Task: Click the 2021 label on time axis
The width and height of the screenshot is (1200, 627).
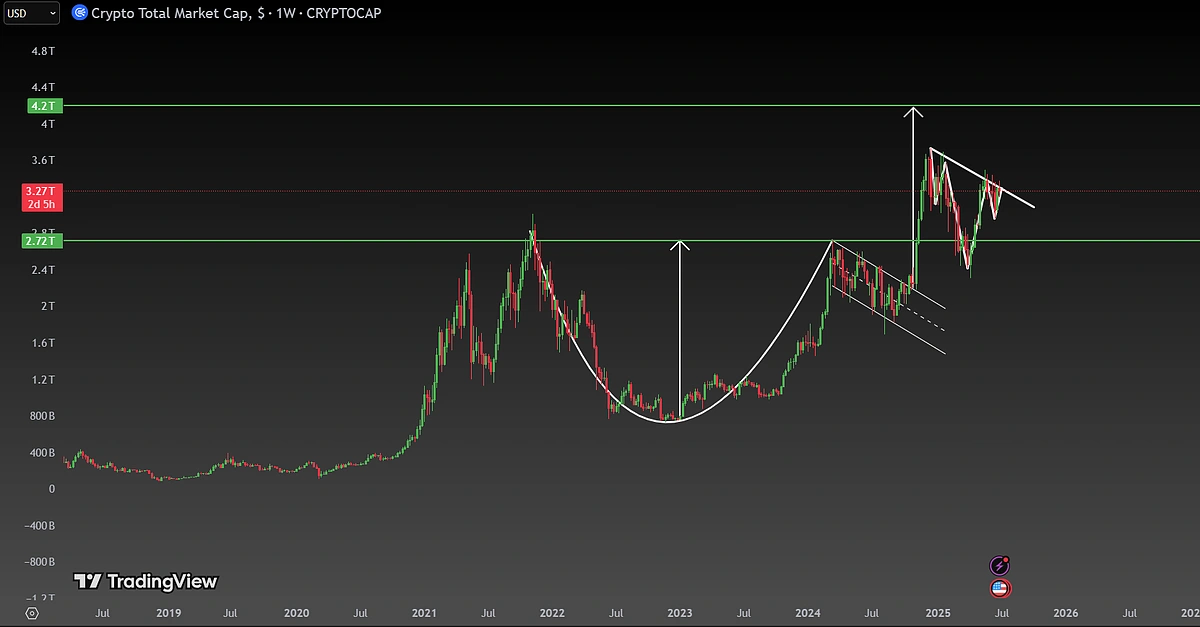Action: pyautogui.click(x=424, y=612)
